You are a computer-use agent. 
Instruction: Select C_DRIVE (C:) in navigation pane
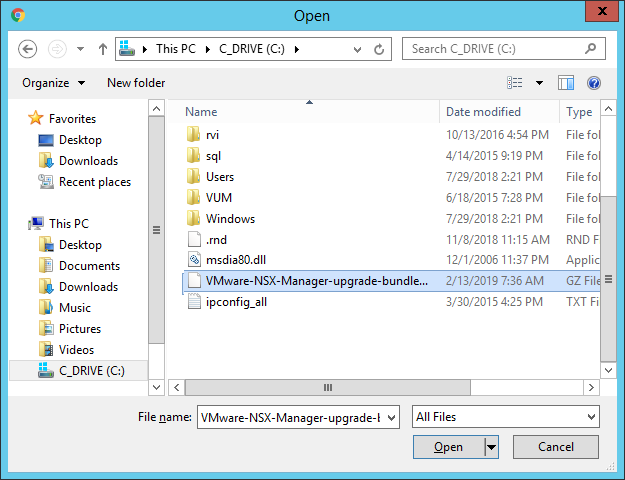[x=81, y=371]
